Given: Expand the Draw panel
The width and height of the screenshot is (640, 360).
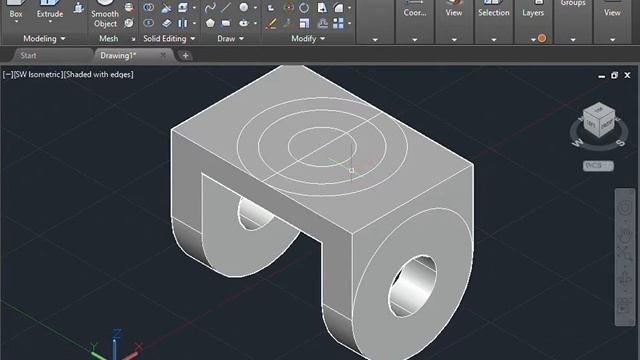Looking at the screenshot, I should click(x=231, y=38).
